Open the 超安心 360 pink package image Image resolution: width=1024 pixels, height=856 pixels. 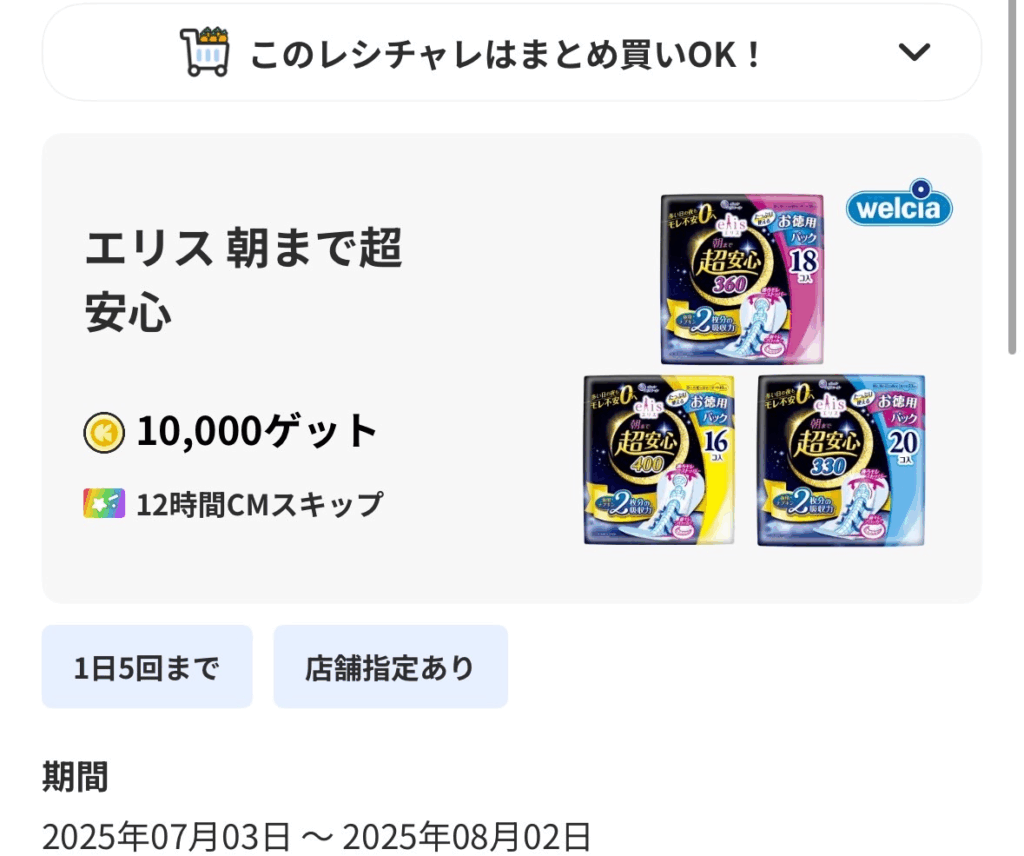click(742, 279)
